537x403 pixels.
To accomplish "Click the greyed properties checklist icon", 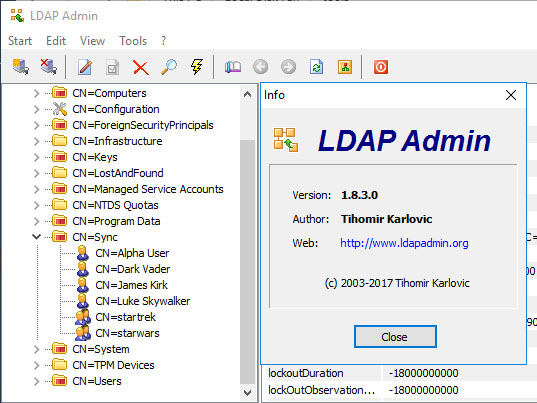I will 113,67.
